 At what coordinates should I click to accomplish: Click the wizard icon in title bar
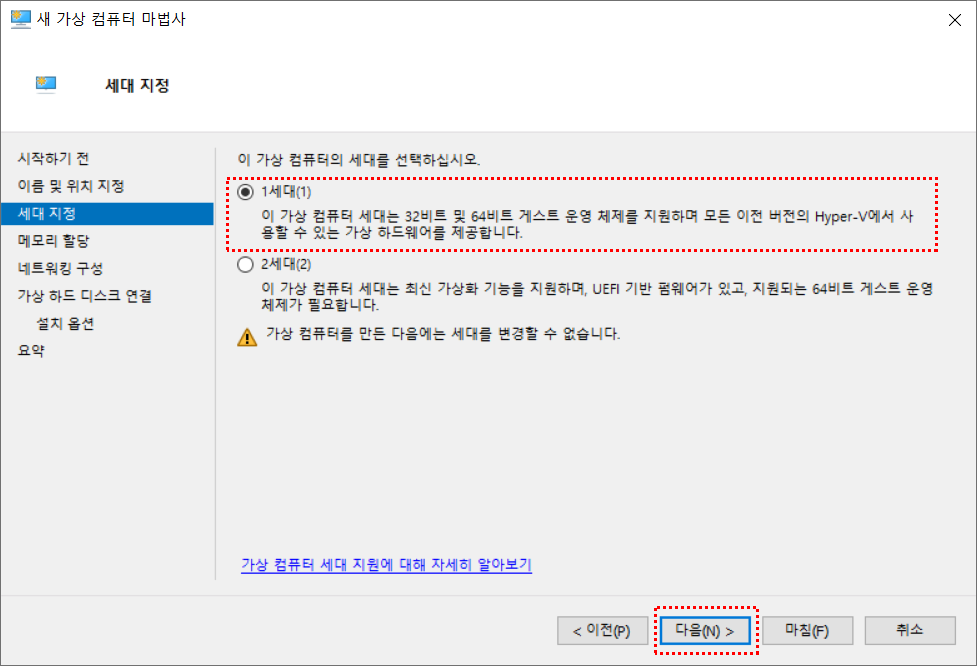tap(21, 19)
